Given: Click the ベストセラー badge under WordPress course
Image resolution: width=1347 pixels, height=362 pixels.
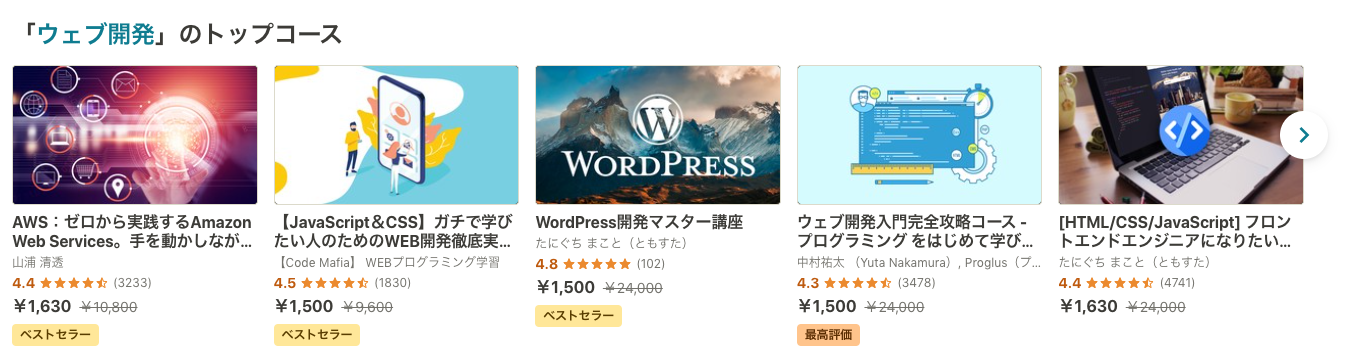Looking at the screenshot, I should [579, 316].
